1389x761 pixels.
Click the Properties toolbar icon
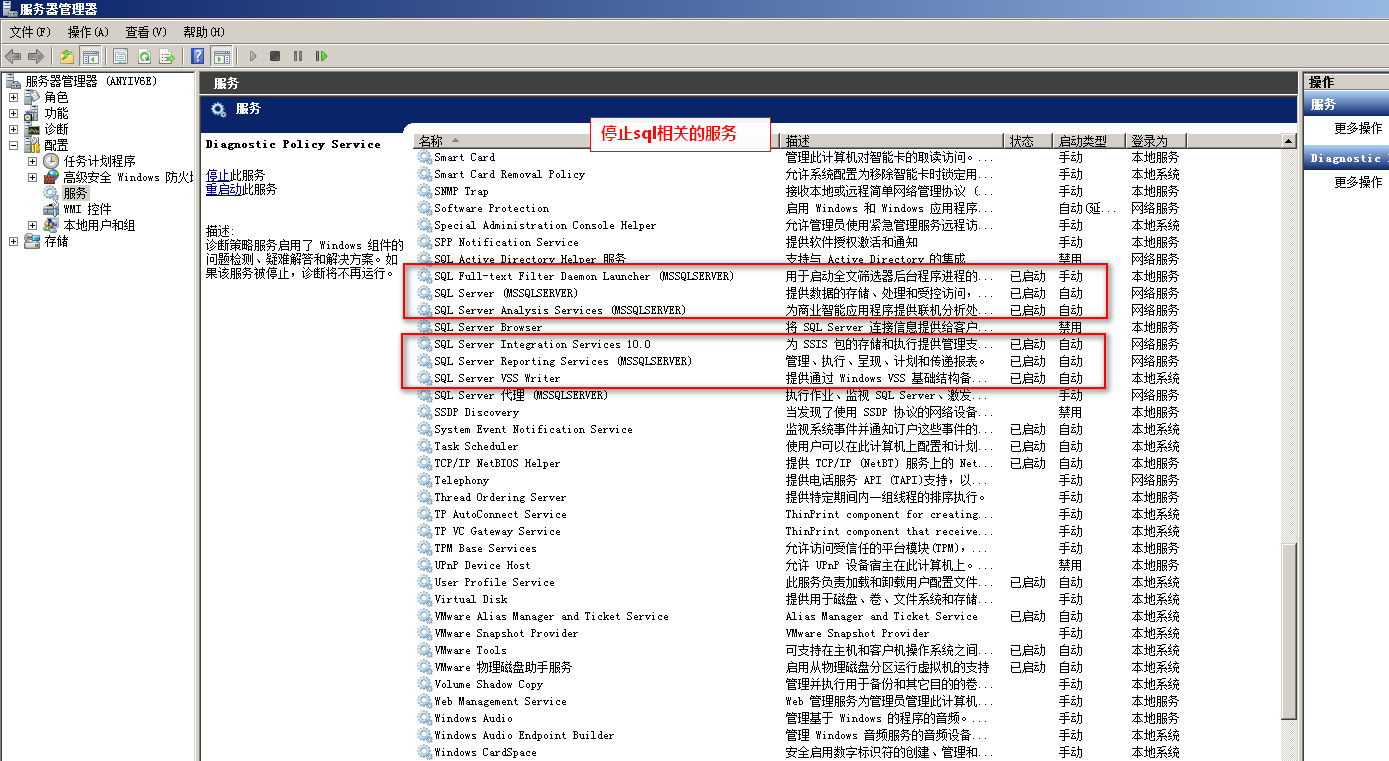pyautogui.click(x=121, y=56)
